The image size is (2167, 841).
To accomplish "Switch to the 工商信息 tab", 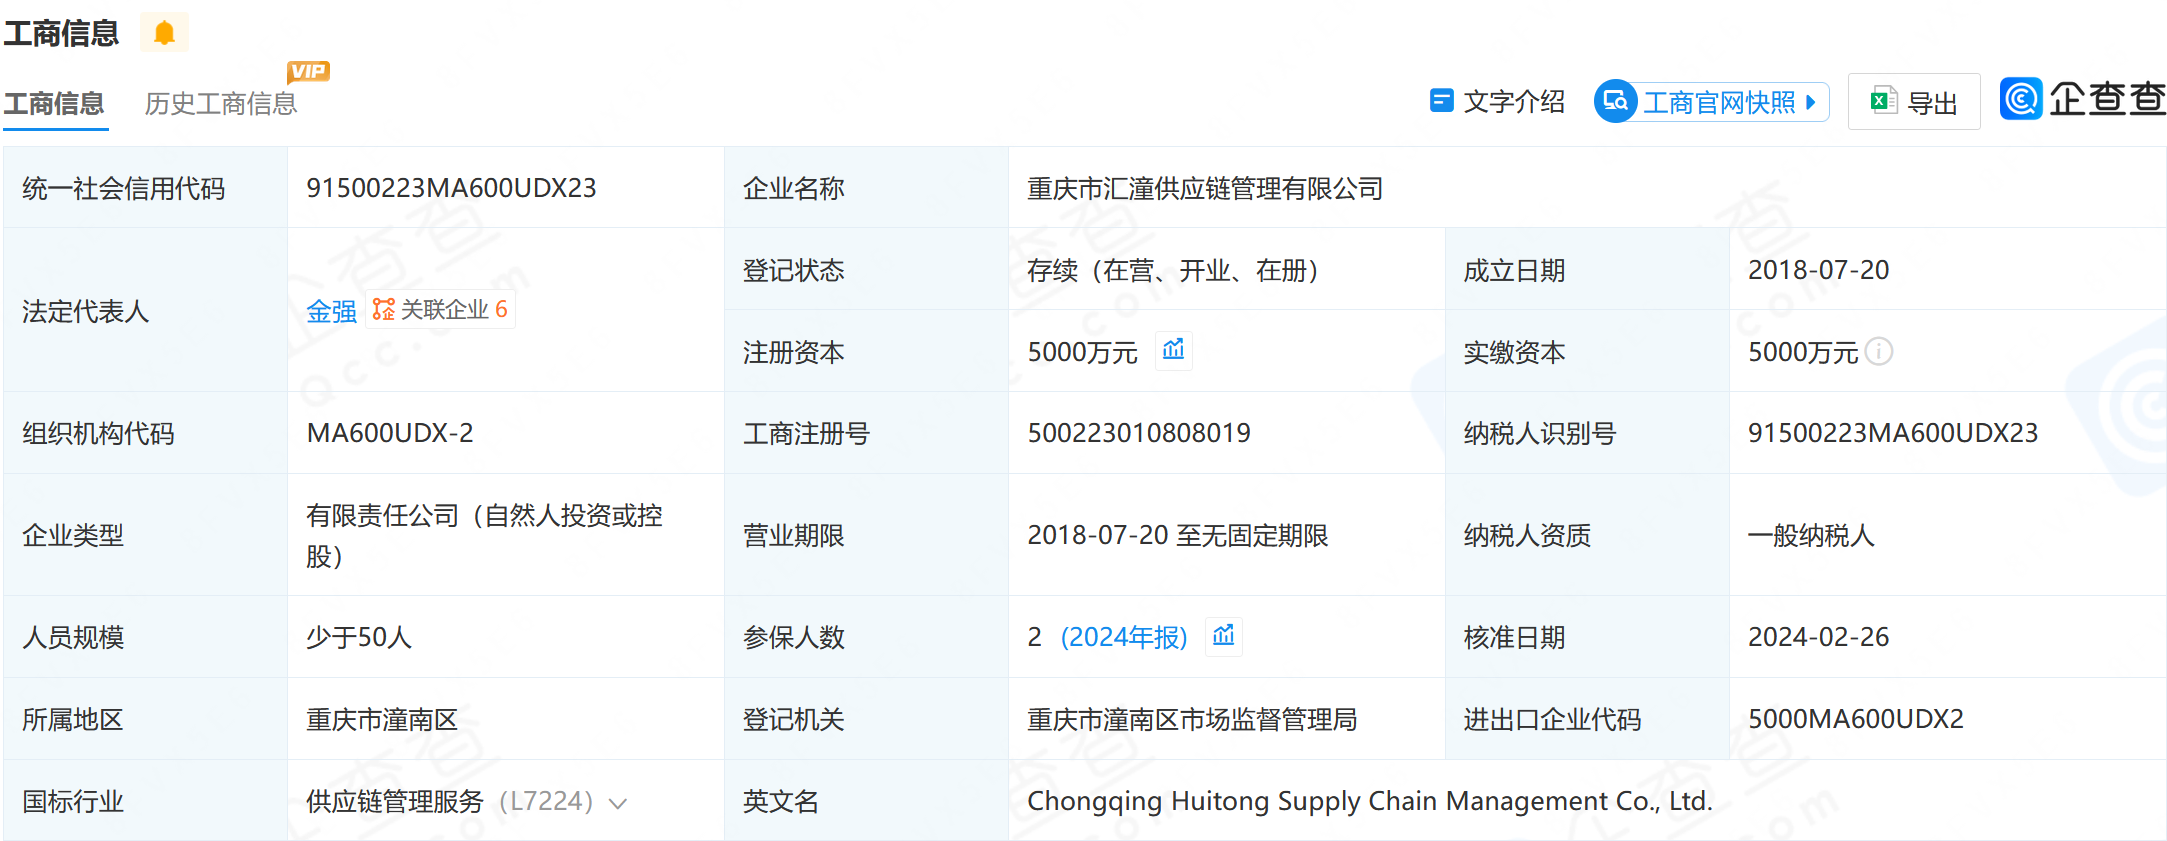I will (54, 104).
